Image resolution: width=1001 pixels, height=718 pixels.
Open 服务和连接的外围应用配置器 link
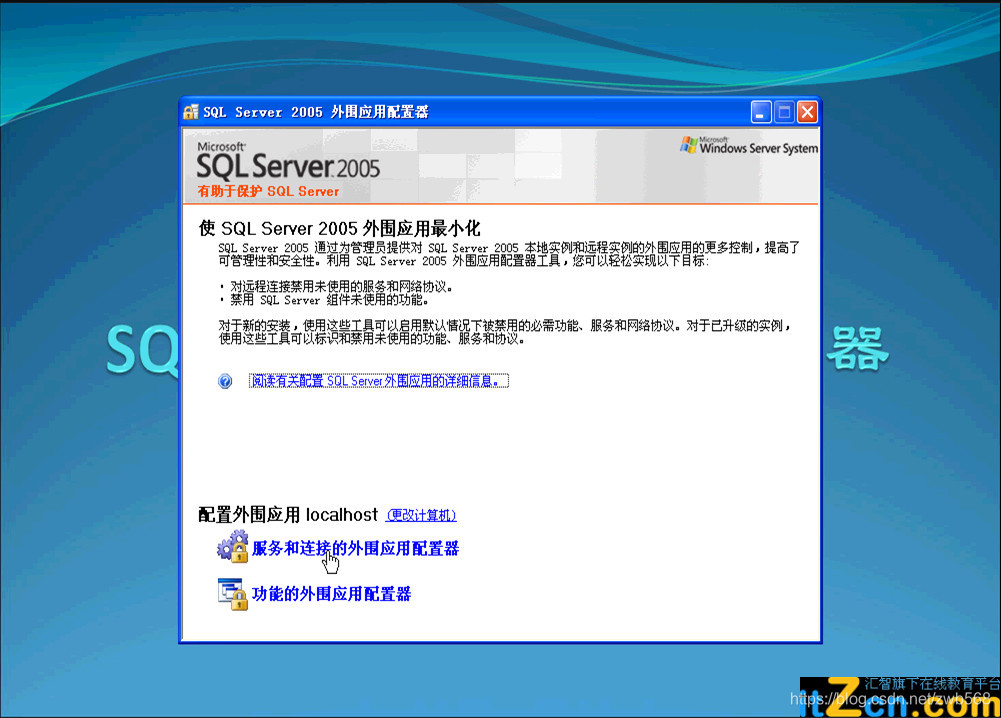click(x=355, y=548)
